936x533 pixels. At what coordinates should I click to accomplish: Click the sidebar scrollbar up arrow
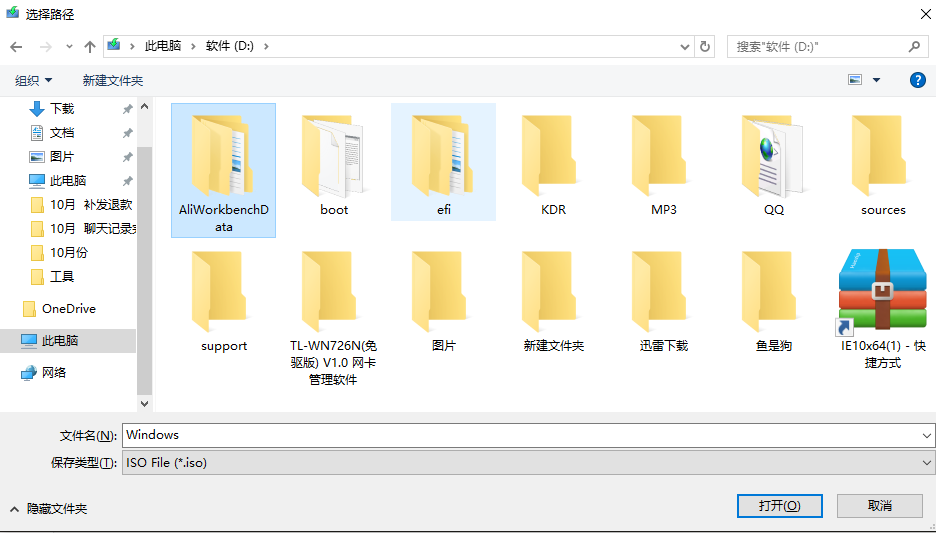coord(144,106)
